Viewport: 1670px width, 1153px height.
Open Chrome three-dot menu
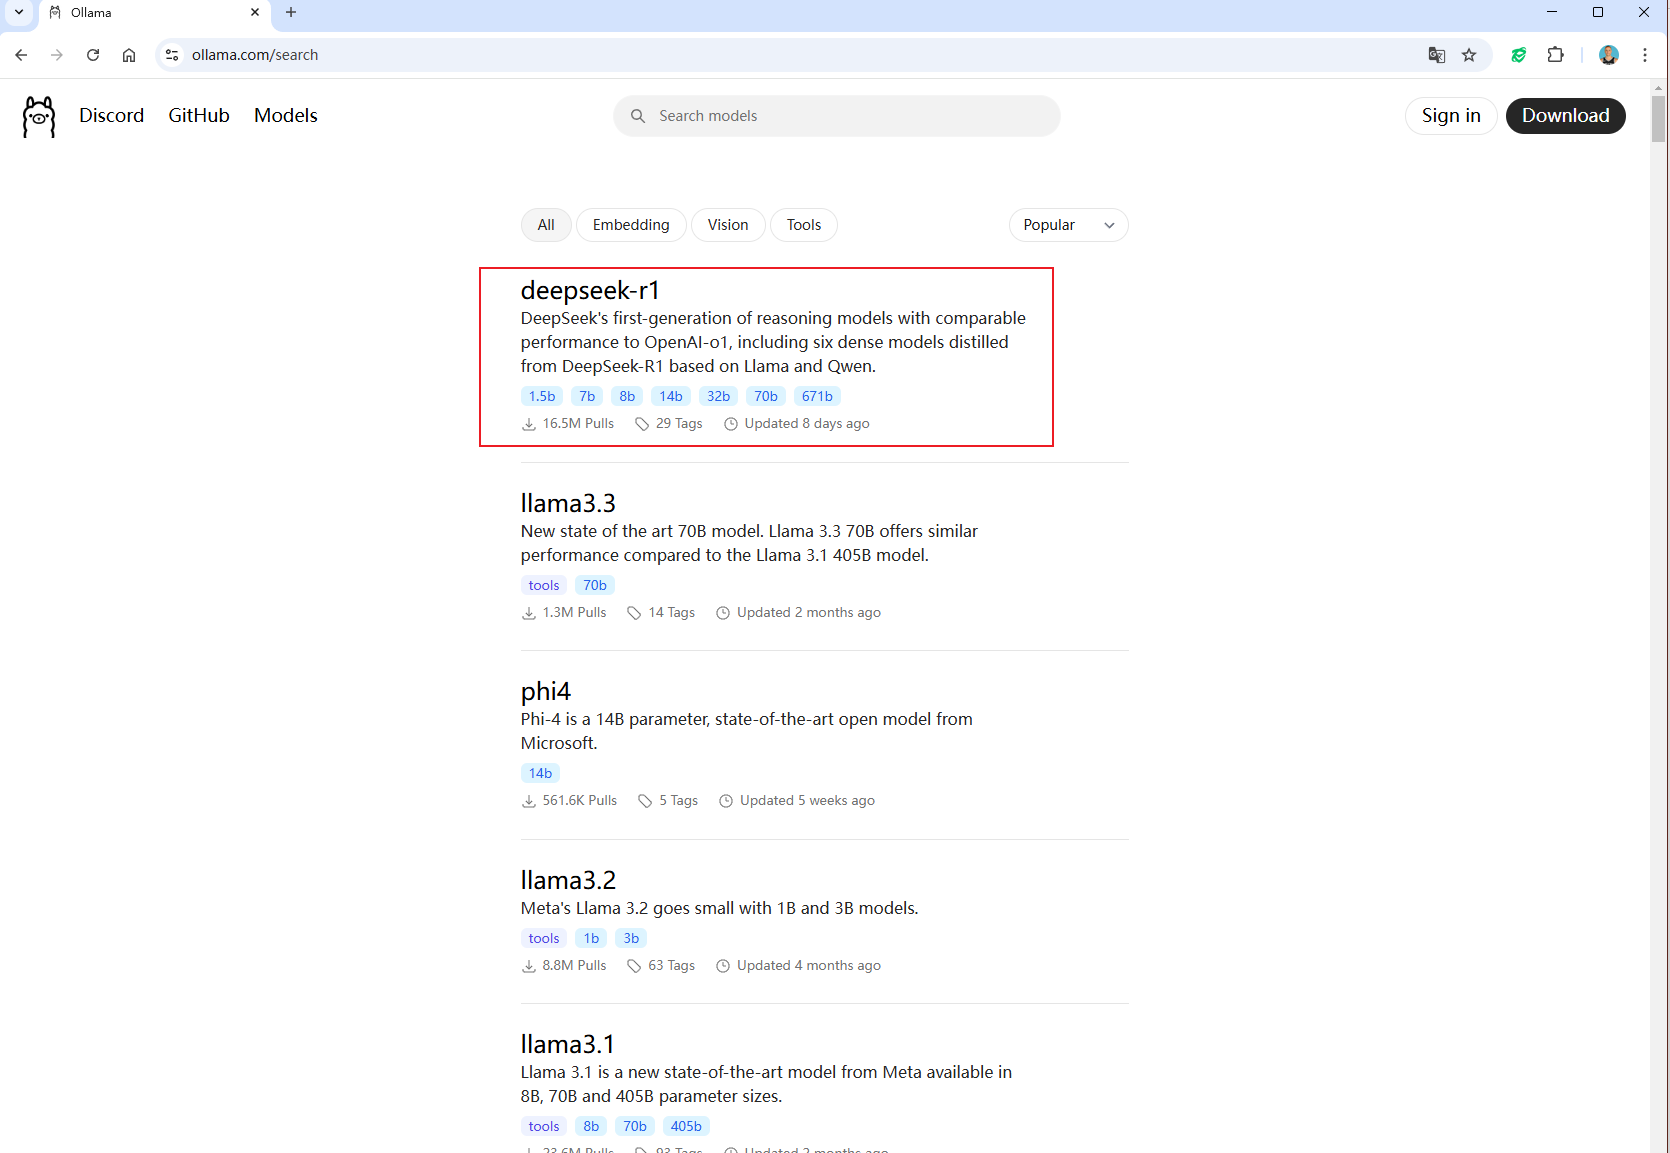[x=1645, y=55]
